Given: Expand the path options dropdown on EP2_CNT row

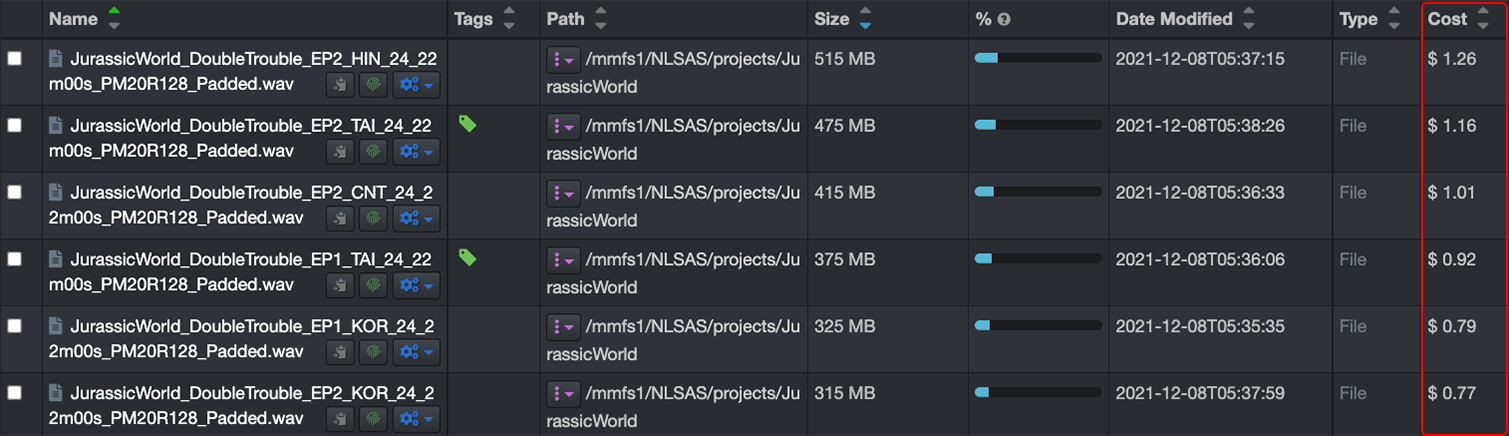Looking at the screenshot, I should click(x=562, y=193).
